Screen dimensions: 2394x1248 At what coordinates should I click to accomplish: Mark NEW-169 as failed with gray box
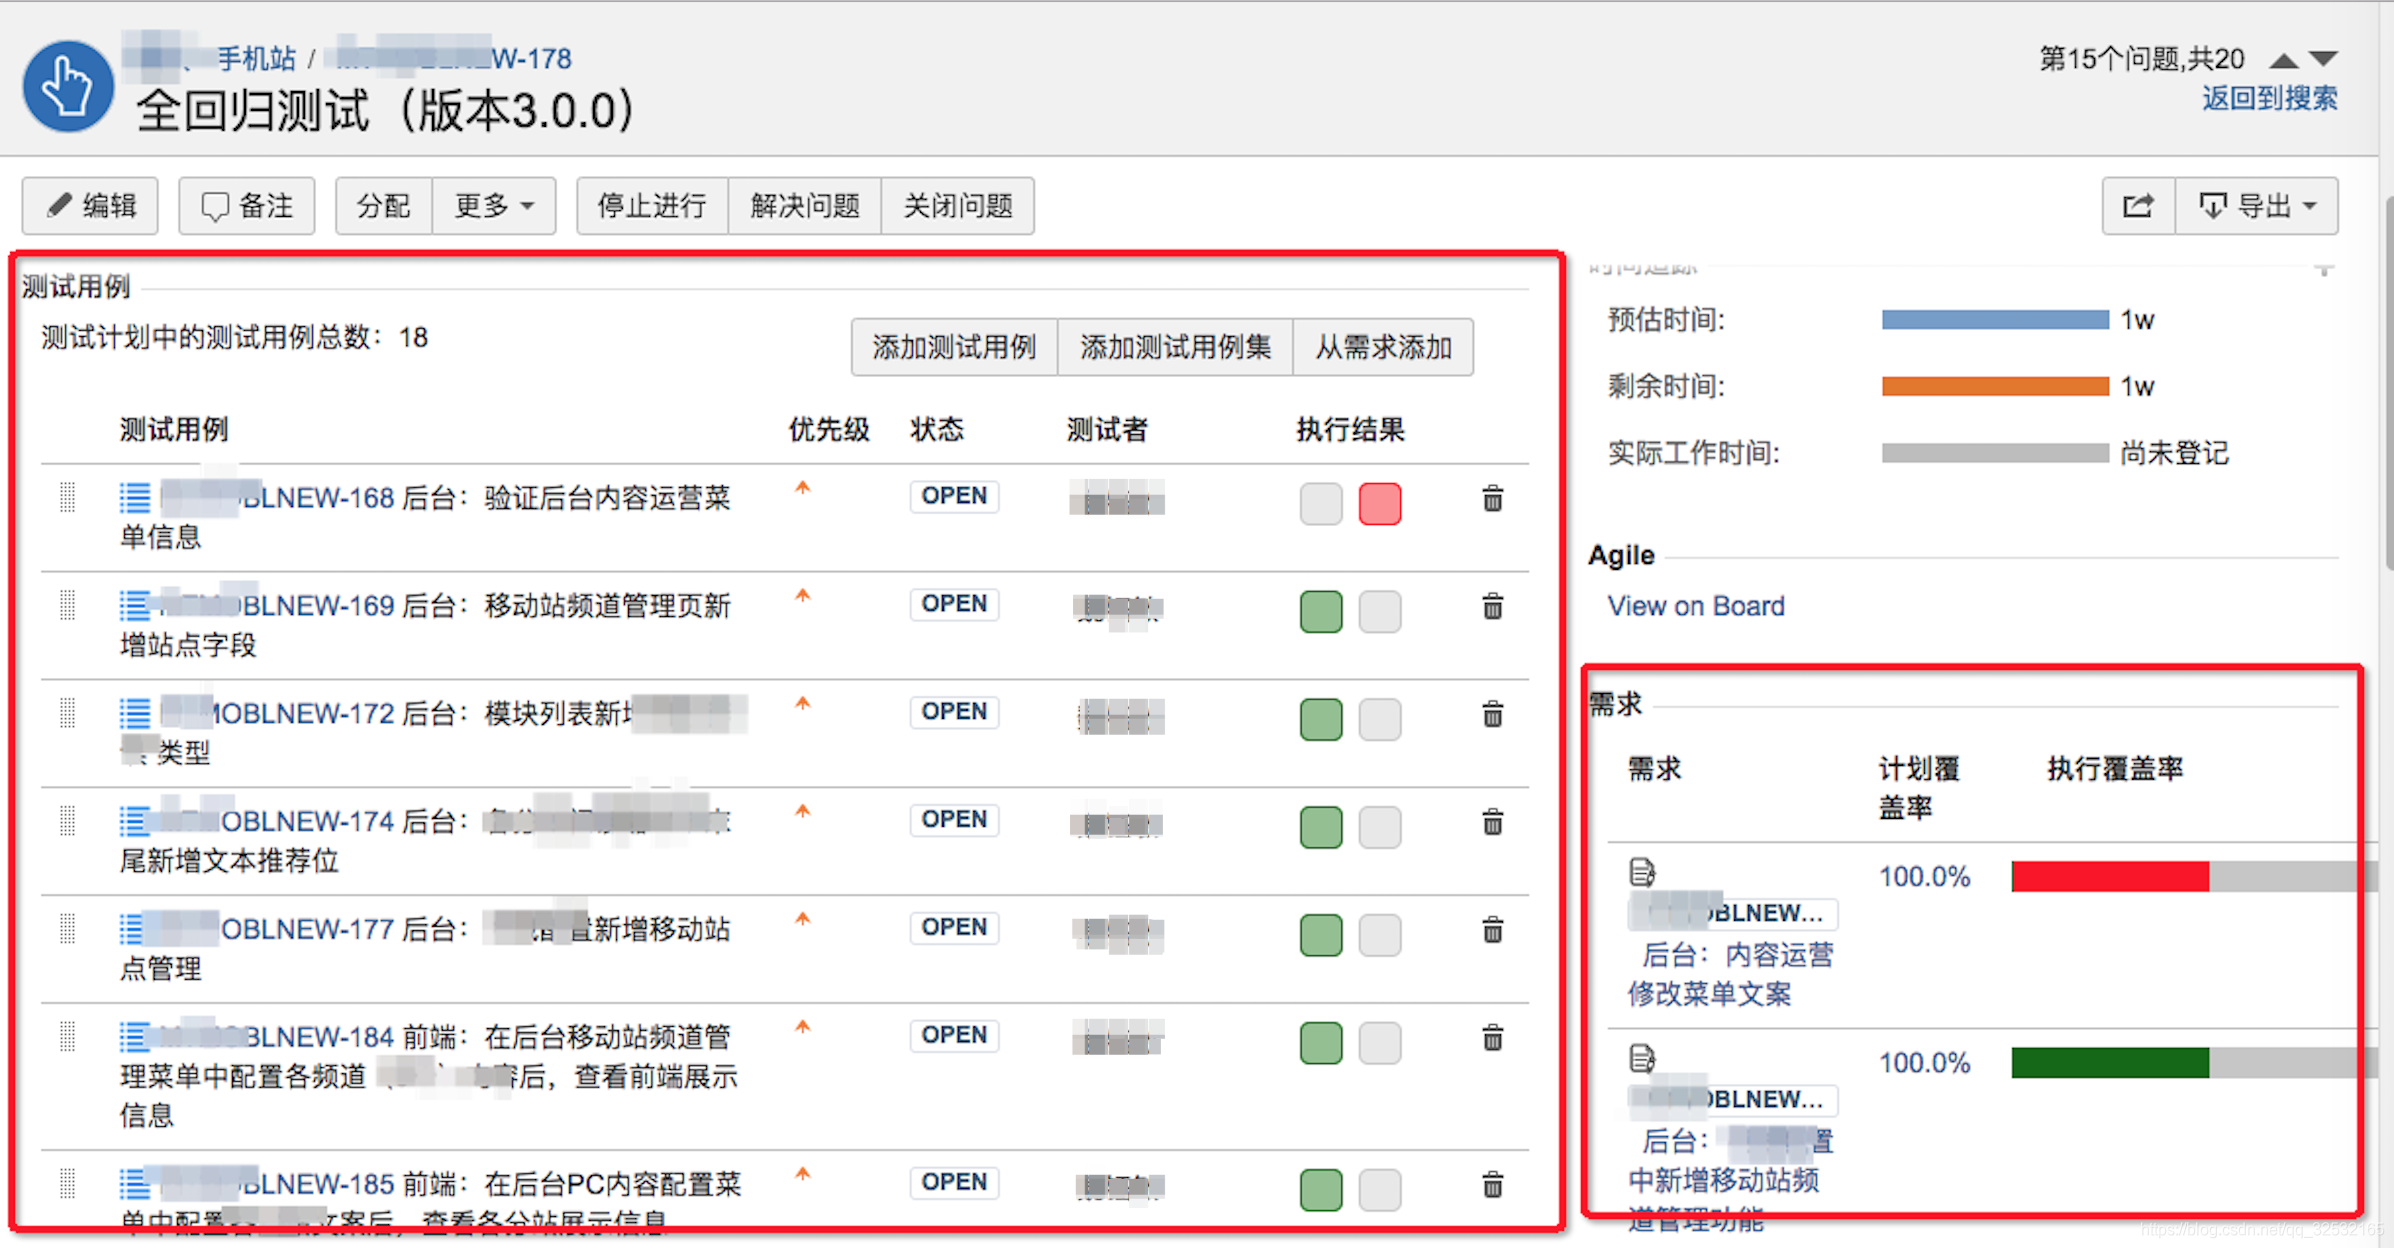[x=1379, y=611]
